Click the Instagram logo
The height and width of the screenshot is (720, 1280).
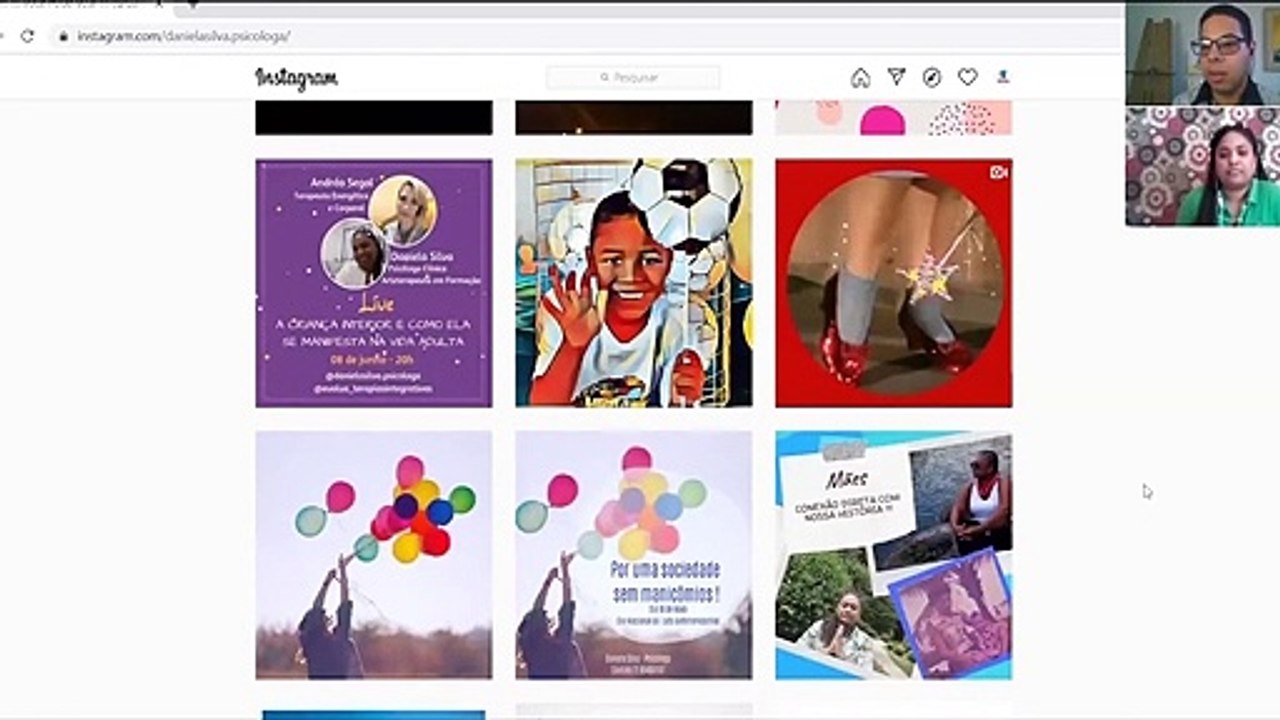[x=297, y=78]
